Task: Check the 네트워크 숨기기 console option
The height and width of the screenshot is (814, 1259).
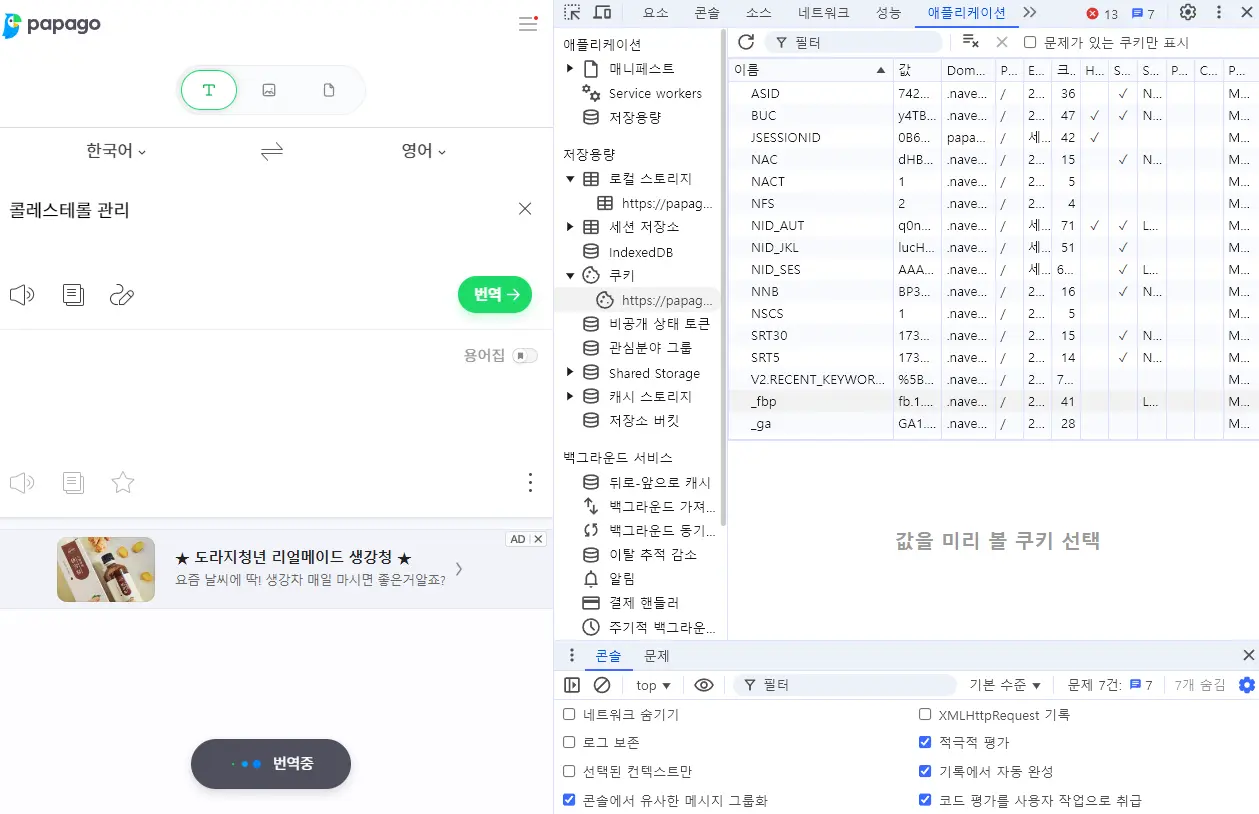Action: click(569, 714)
